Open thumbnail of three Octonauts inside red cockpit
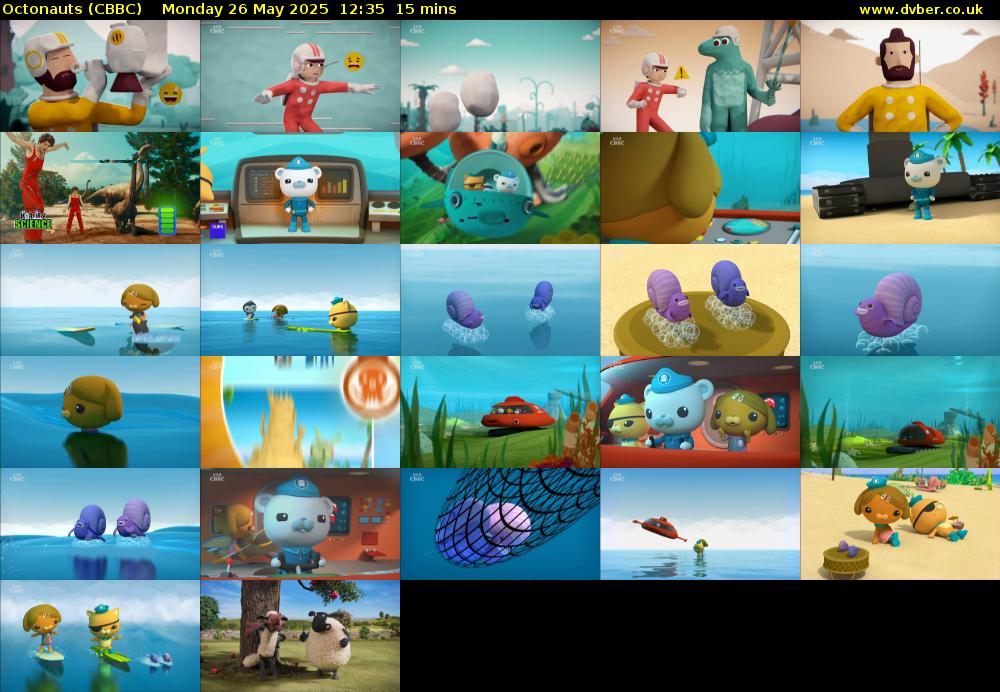The height and width of the screenshot is (692, 1000). point(700,412)
